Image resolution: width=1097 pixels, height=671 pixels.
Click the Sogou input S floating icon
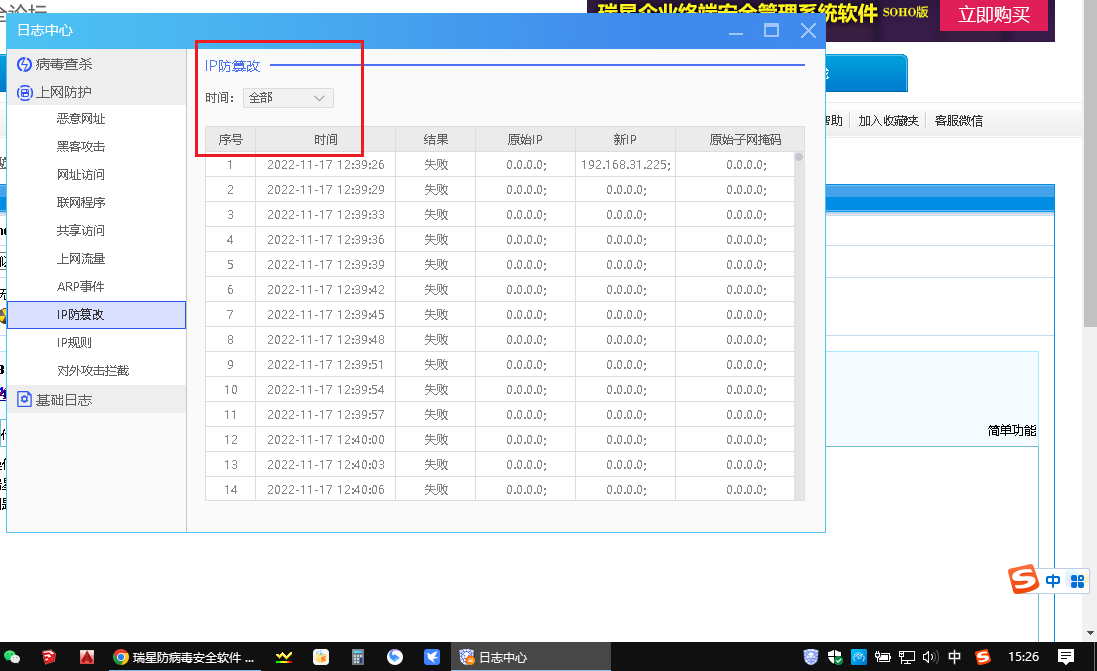pyautogui.click(x=1024, y=579)
